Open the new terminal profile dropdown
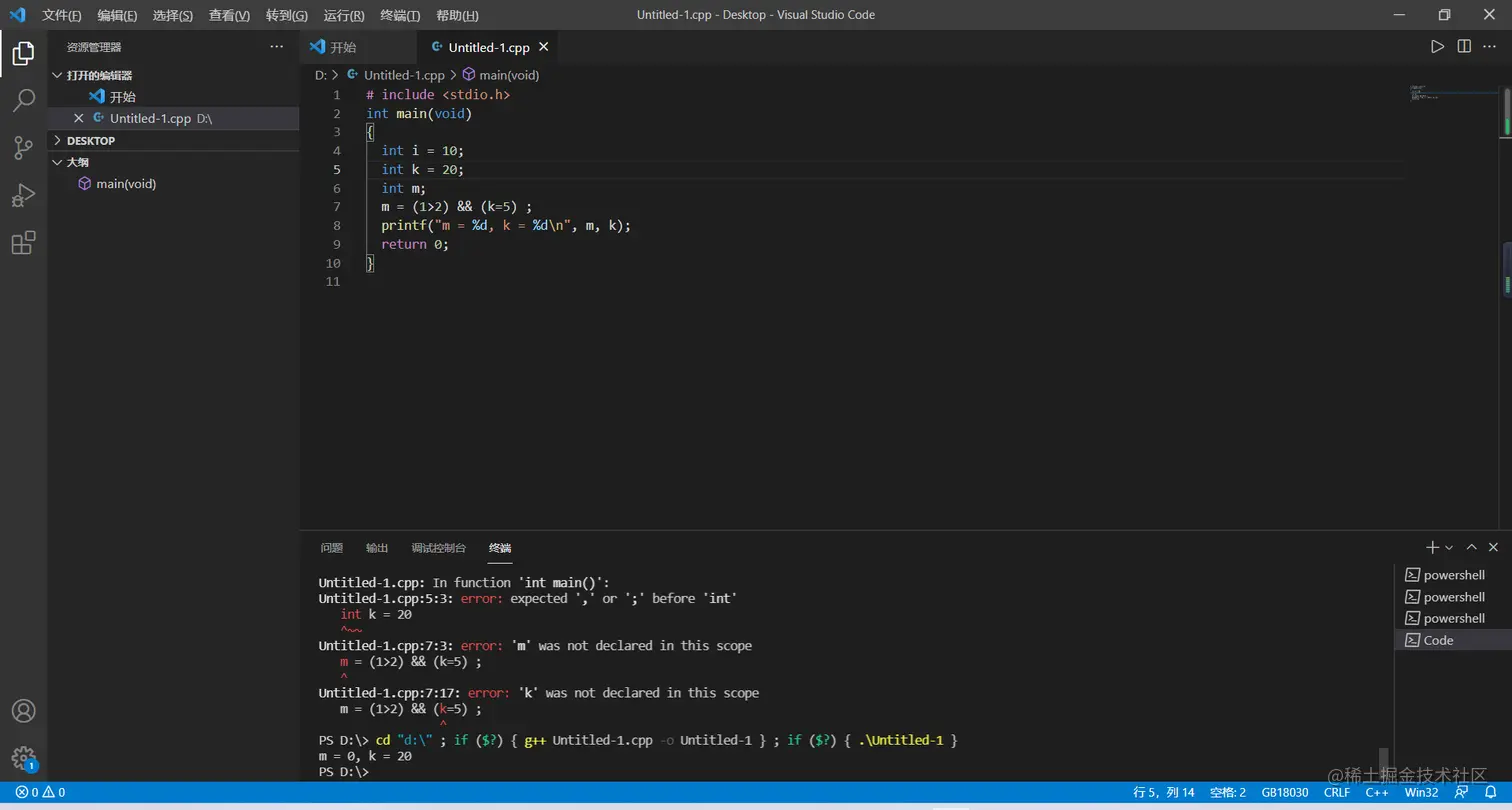The image size is (1512, 810). tap(1449, 547)
